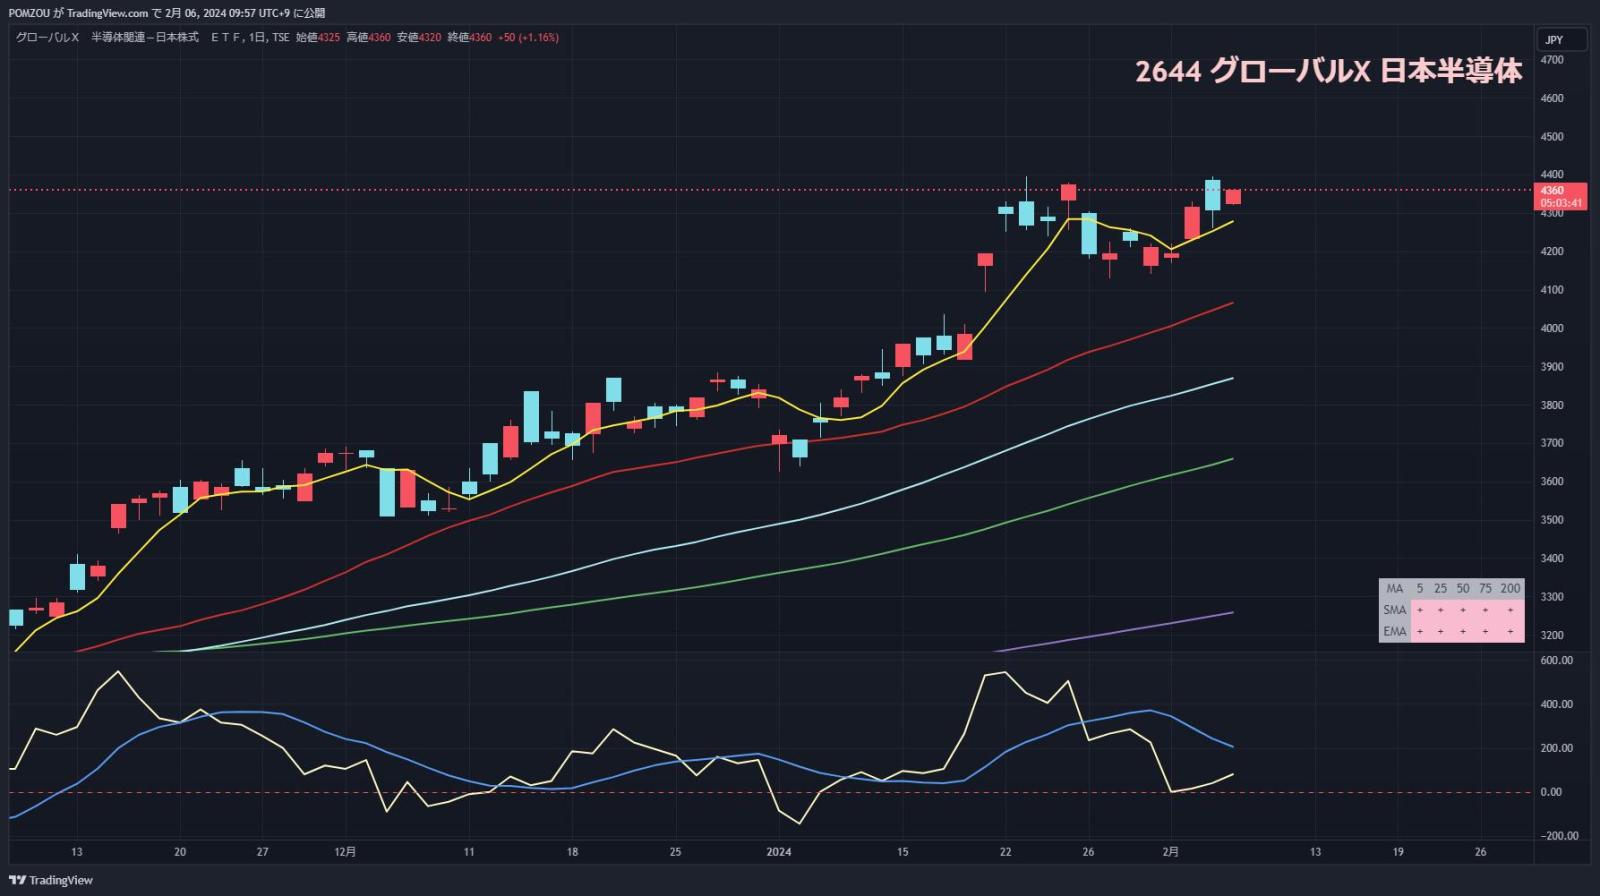Click the 3500 price axis label
Screen dimensions: 1600x896
pyautogui.click(x=1552, y=520)
